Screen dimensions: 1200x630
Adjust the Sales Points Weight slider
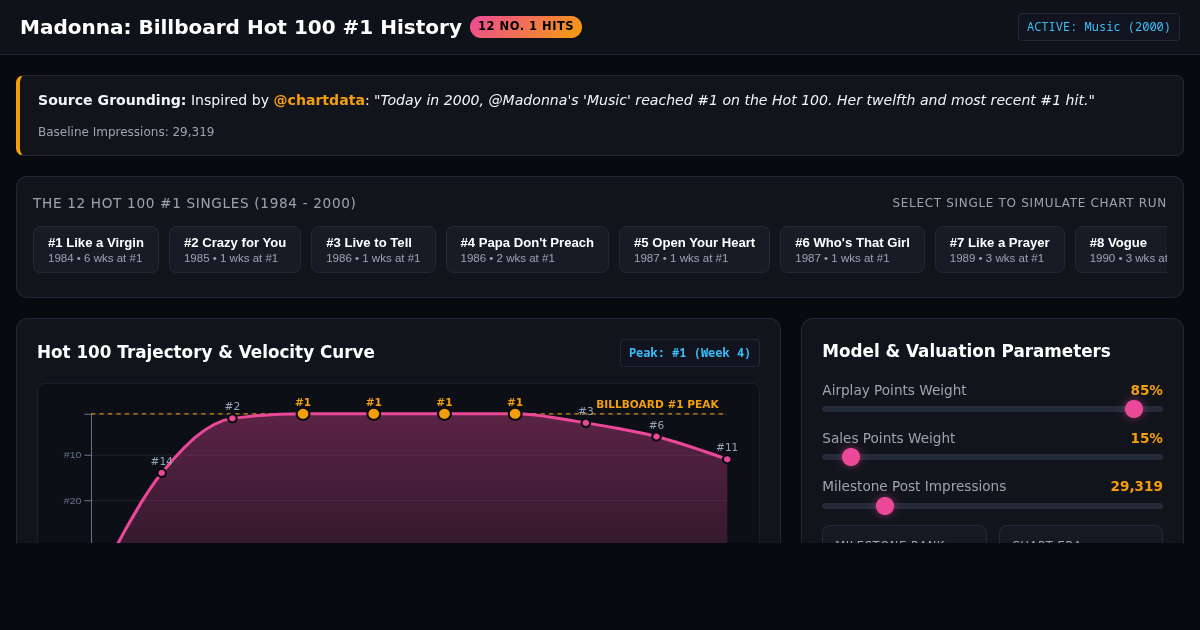point(992,457)
